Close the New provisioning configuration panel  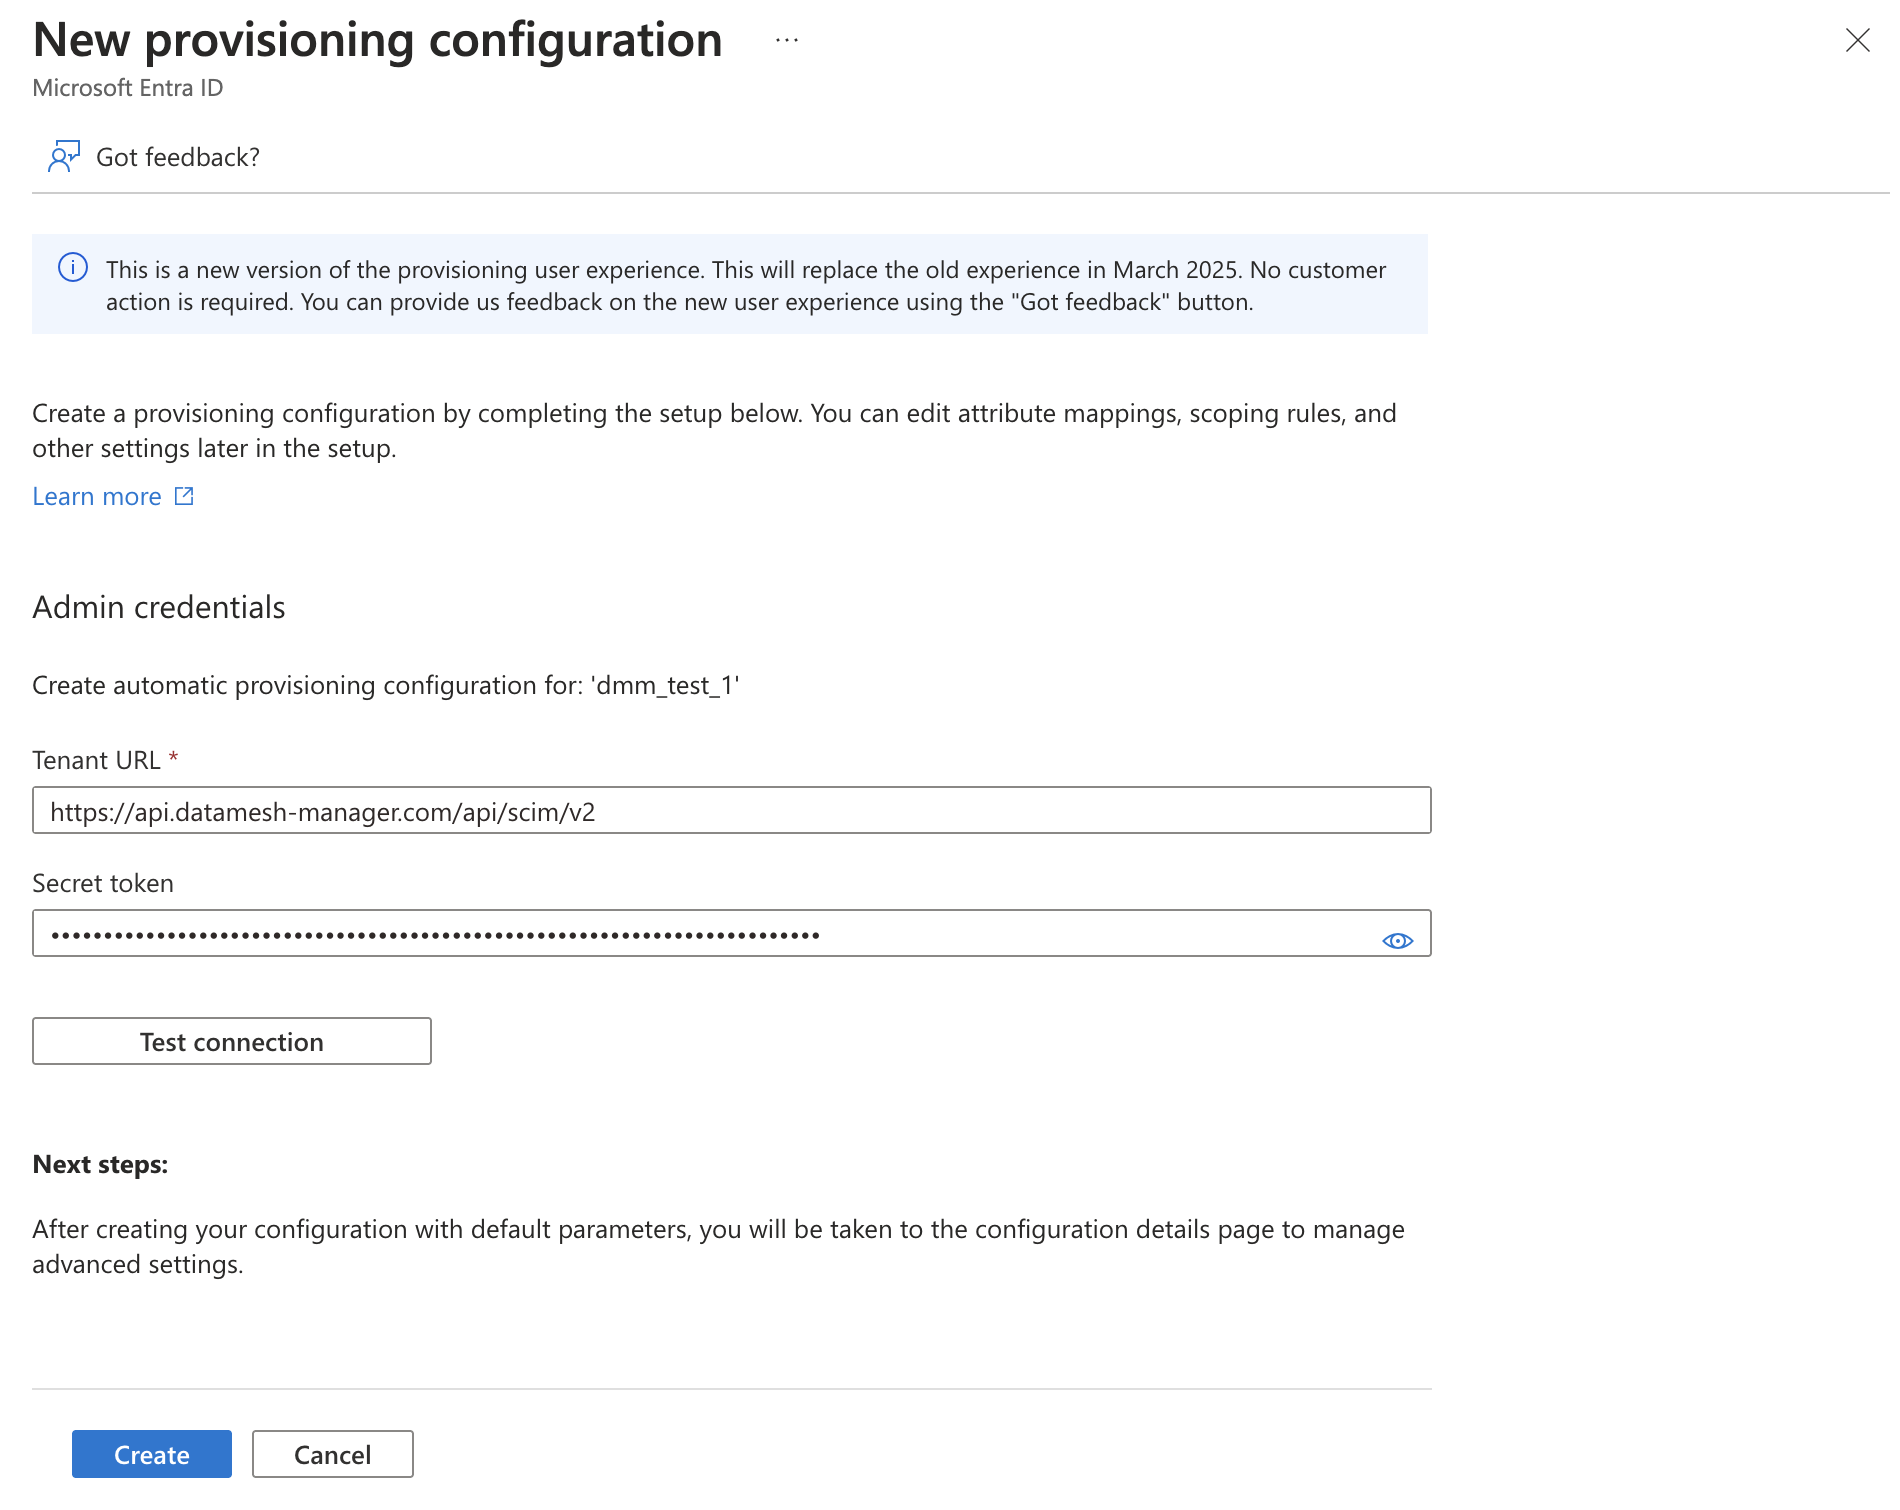click(x=1857, y=40)
